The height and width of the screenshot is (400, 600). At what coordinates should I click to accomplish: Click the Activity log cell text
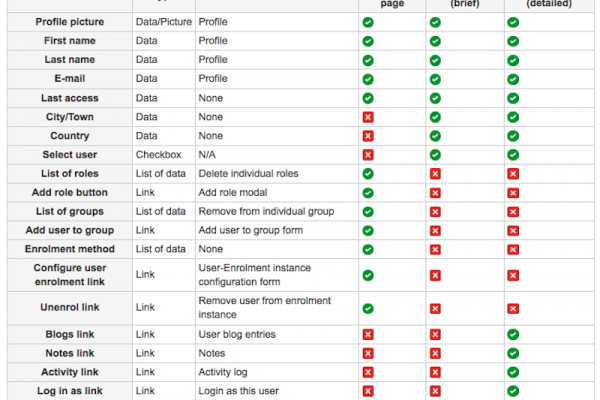click(x=223, y=372)
